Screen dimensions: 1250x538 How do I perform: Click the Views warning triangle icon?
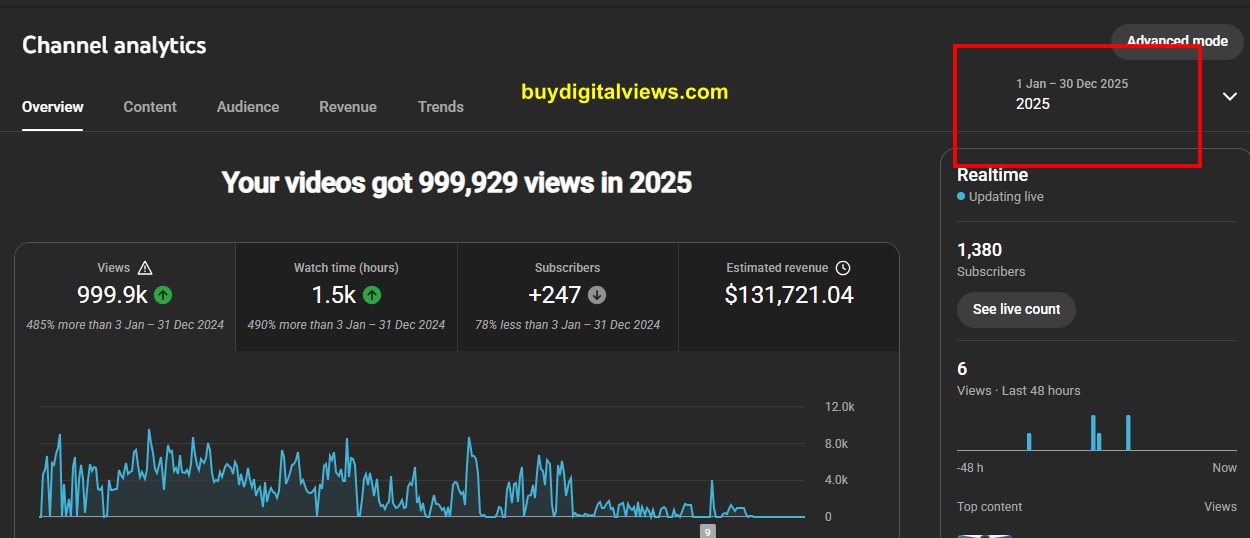click(145, 268)
